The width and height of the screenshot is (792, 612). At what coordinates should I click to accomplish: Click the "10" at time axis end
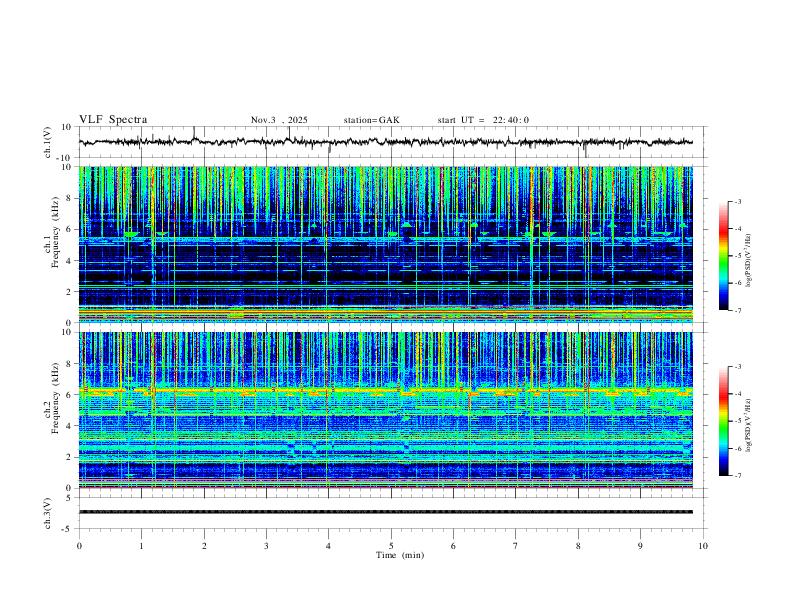pyautogui.click(x=703, y=546)
